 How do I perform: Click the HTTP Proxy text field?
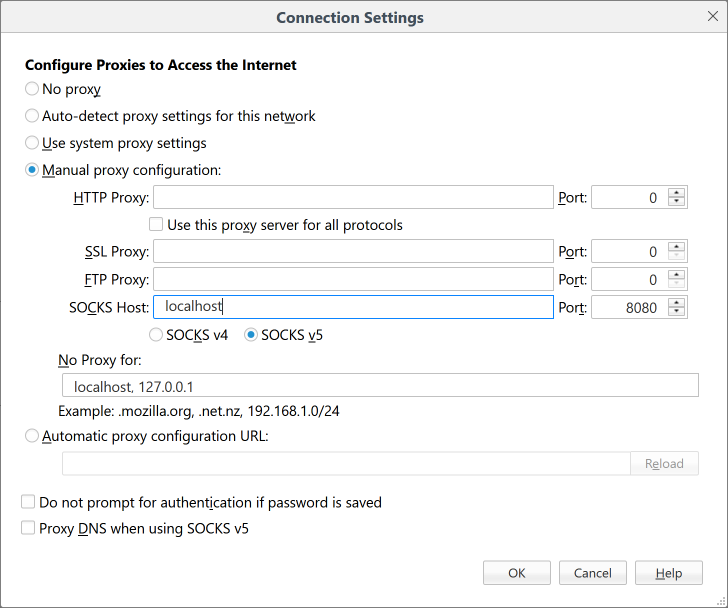coord(353,197)
